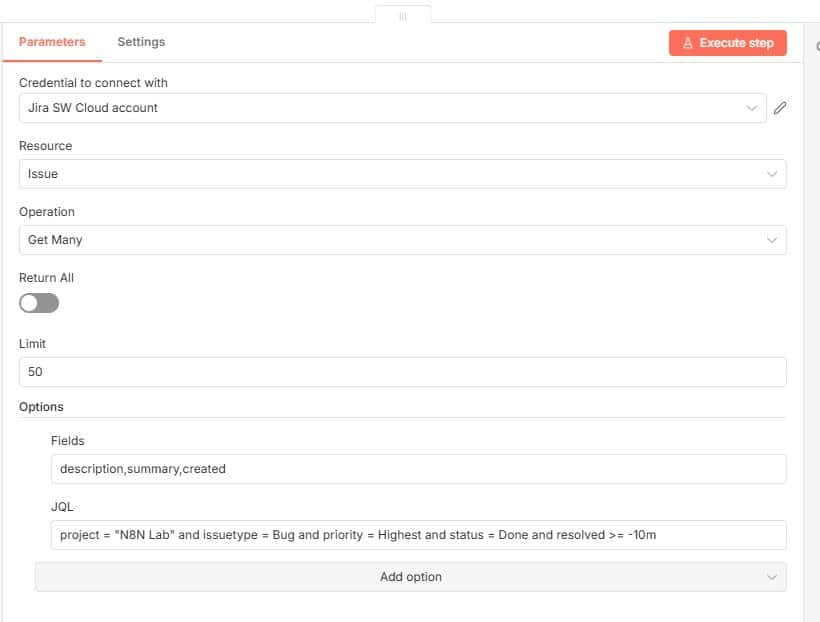Click the flask icon inside Execute step button
Viewport: 820px width, 622px height.
pyautogui.click(x=686, y=43)
